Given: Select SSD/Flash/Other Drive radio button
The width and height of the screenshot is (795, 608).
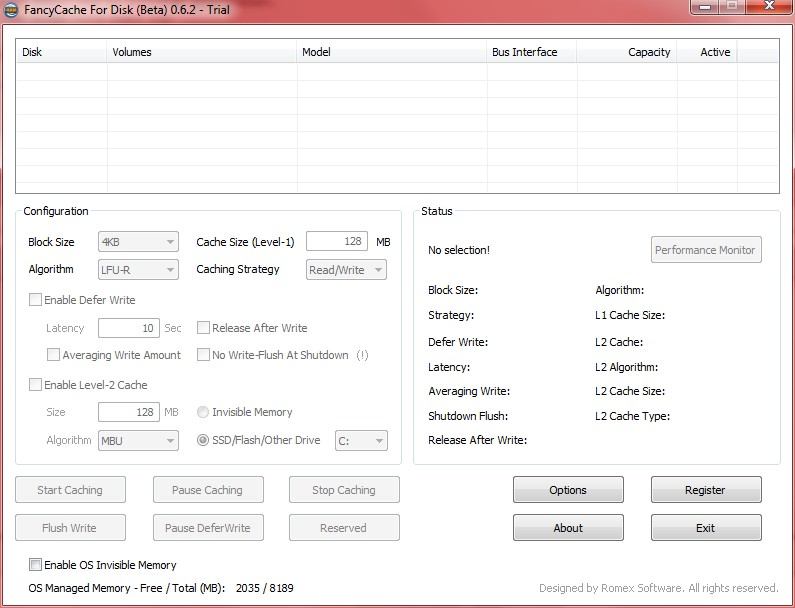Looking at the screenshot, I should pyautogui.click(x=202, y=440).
